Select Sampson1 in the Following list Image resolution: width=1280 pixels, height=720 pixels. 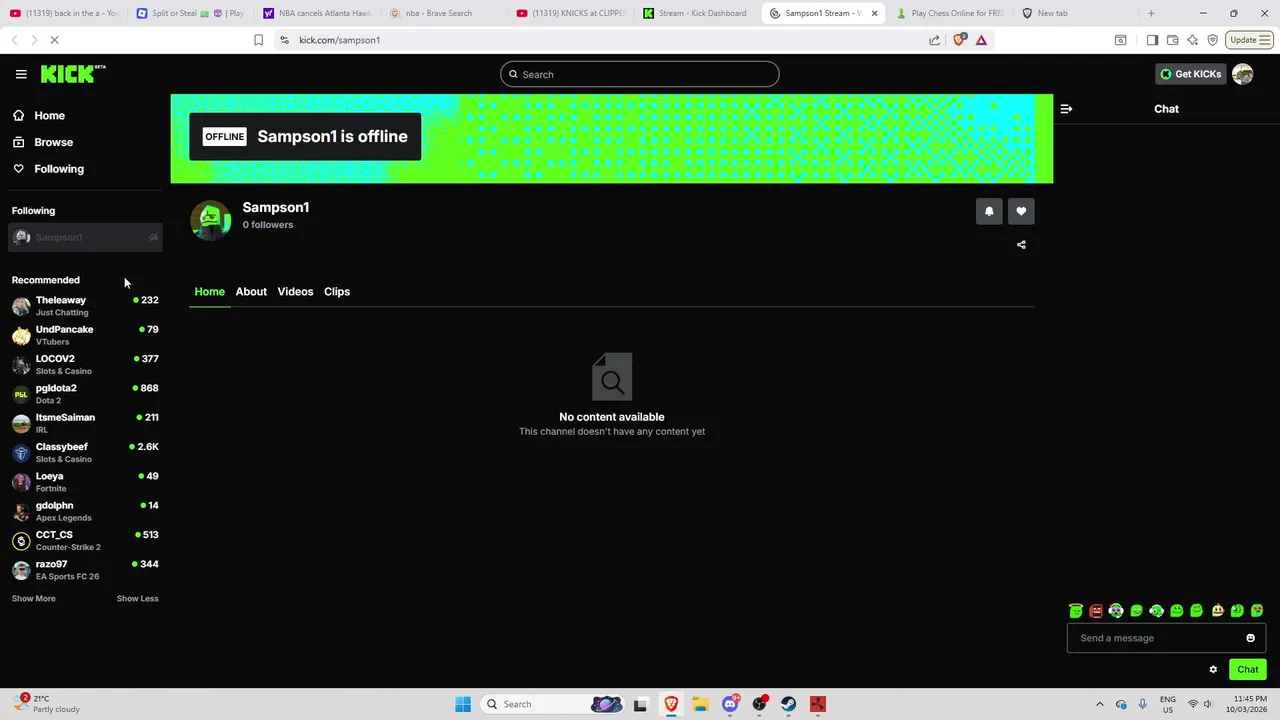85,237
